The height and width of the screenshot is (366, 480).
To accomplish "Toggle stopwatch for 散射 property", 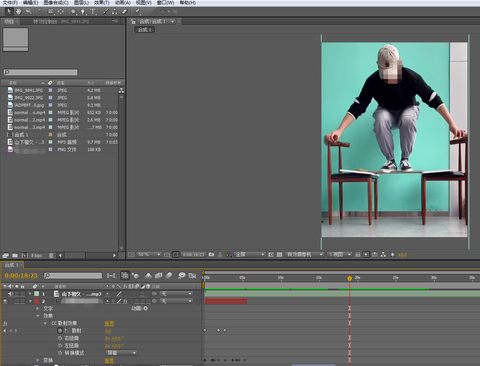I will (60, 331).
